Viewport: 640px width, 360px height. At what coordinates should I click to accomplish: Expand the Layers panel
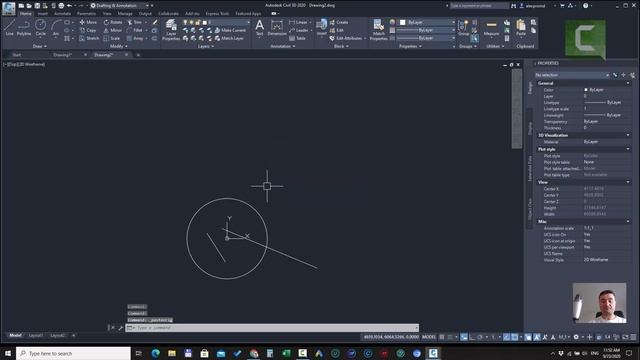pyautogui.click(x=206, y=46)
